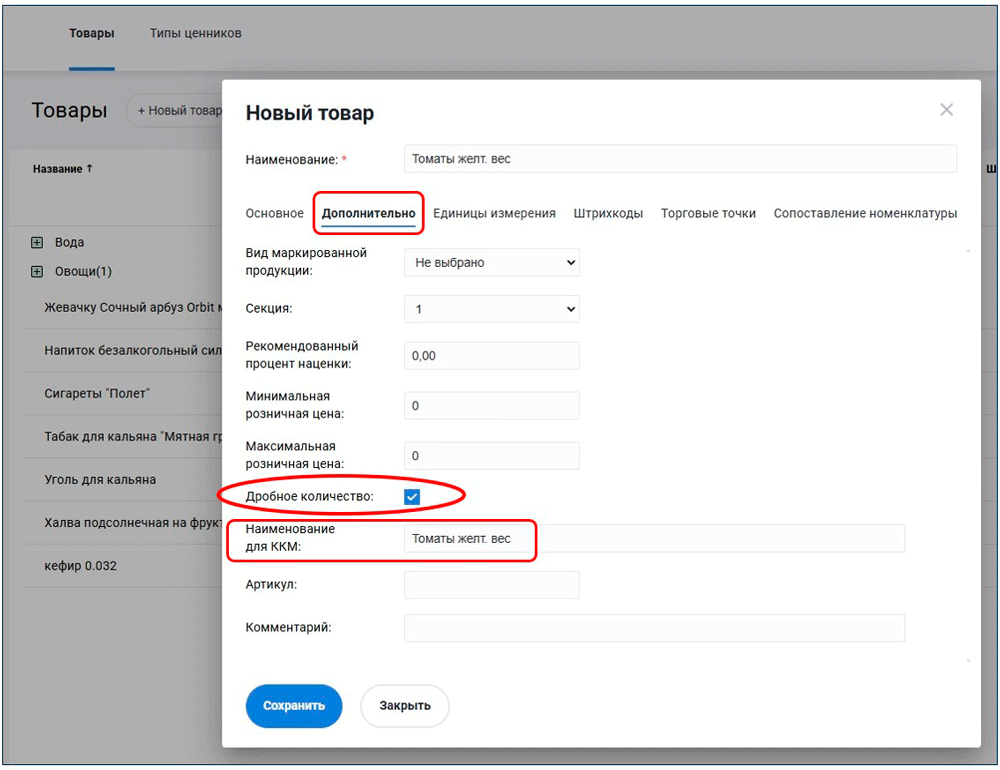Open the Секция dropdown
The width and height of the screenshot is (1000, 770).
point(491,310)
